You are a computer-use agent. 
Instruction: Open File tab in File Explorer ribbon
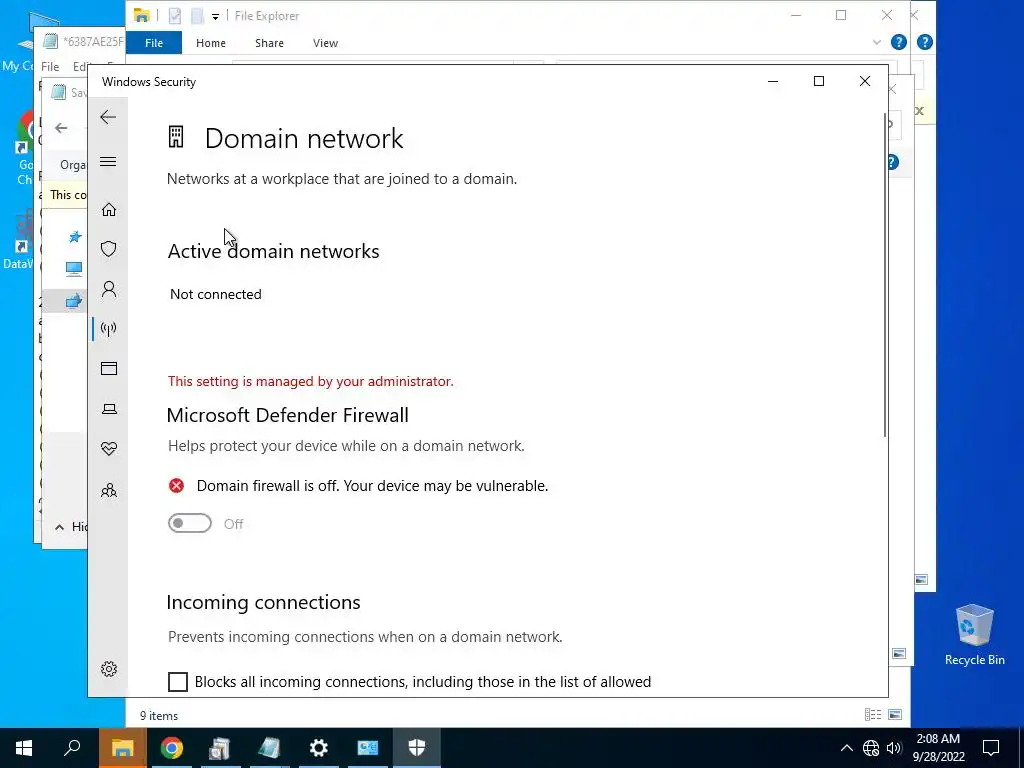[x=154, y=43]
